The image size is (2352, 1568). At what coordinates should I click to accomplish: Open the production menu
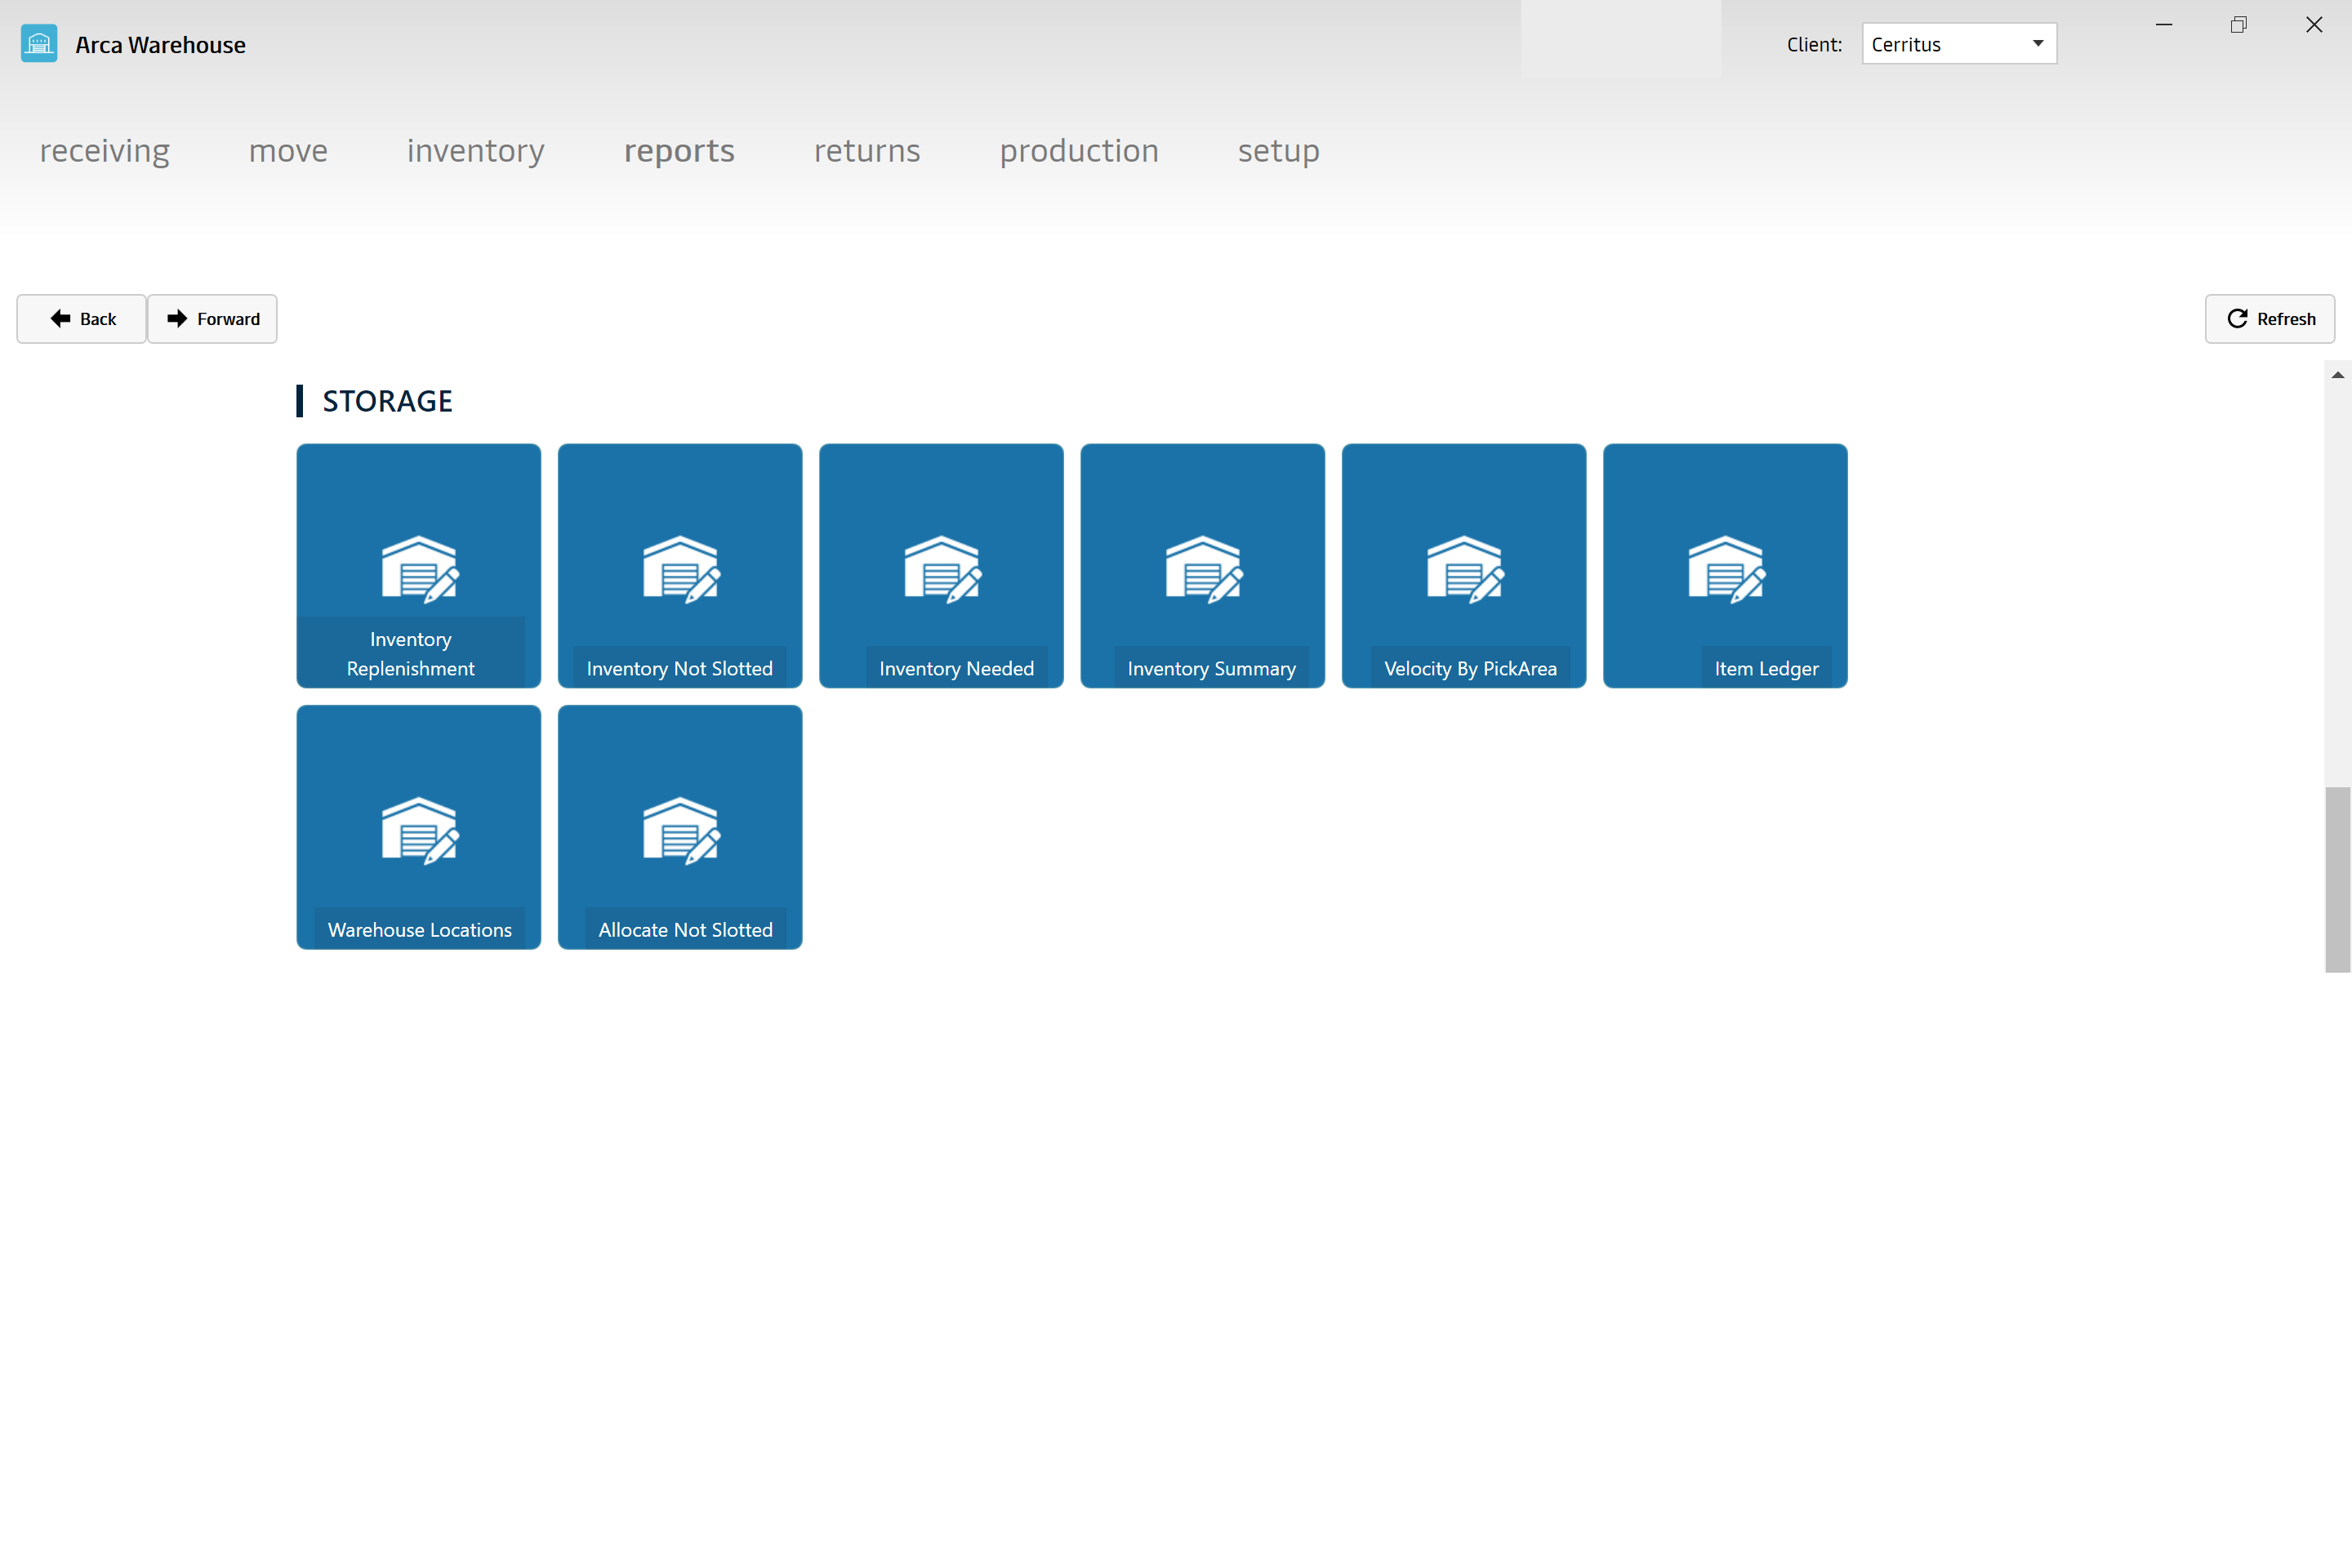(1079, 150)
